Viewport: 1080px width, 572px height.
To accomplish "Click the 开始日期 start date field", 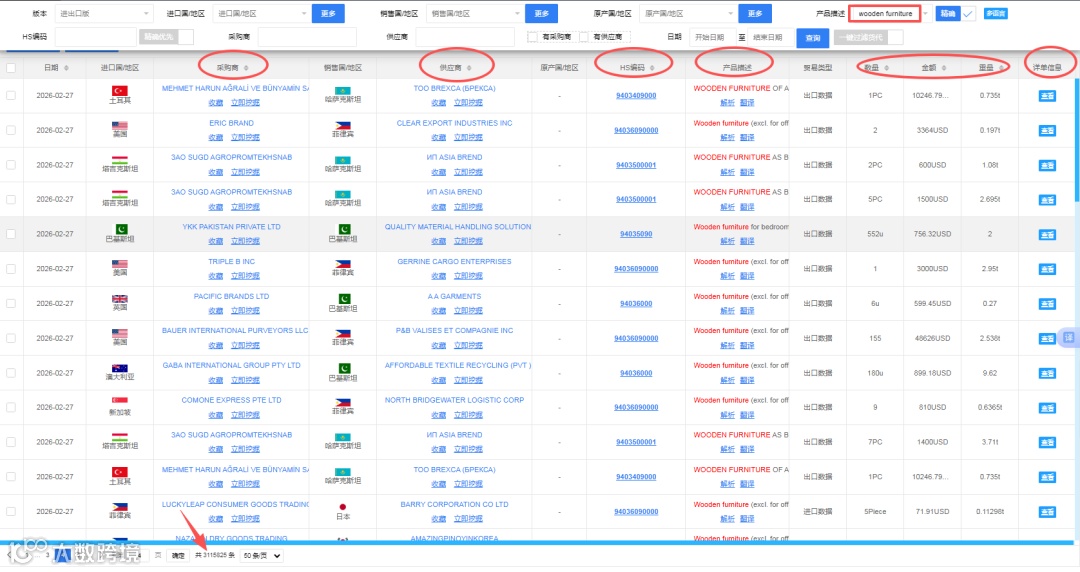I will (x=712, y=37).
